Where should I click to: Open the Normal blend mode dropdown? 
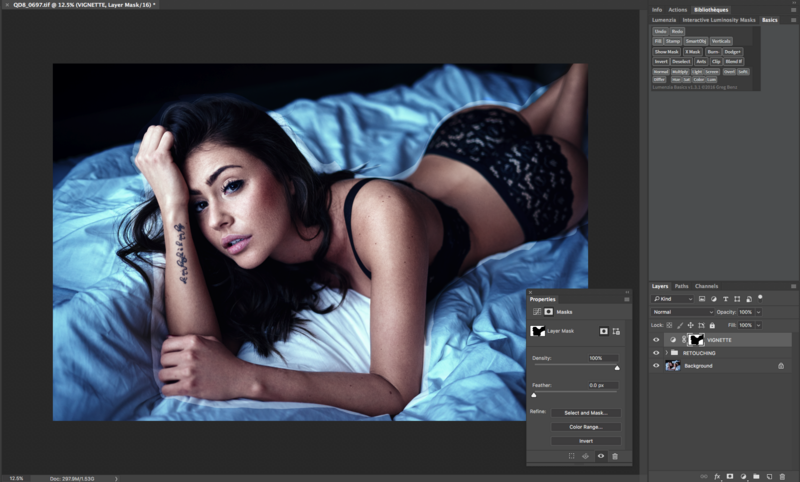coord(682,312)
